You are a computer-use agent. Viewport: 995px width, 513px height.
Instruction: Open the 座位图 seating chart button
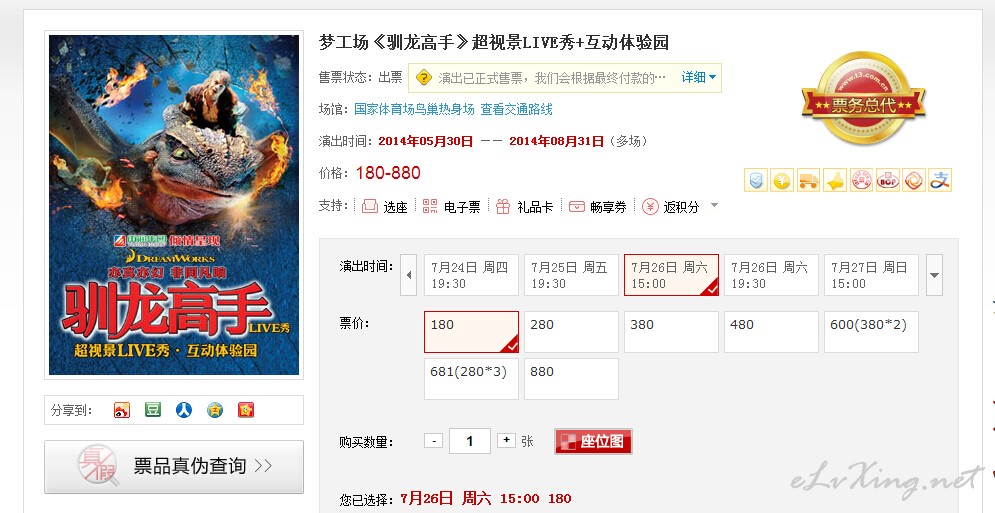pyautogui.click(x=593, y=441)
